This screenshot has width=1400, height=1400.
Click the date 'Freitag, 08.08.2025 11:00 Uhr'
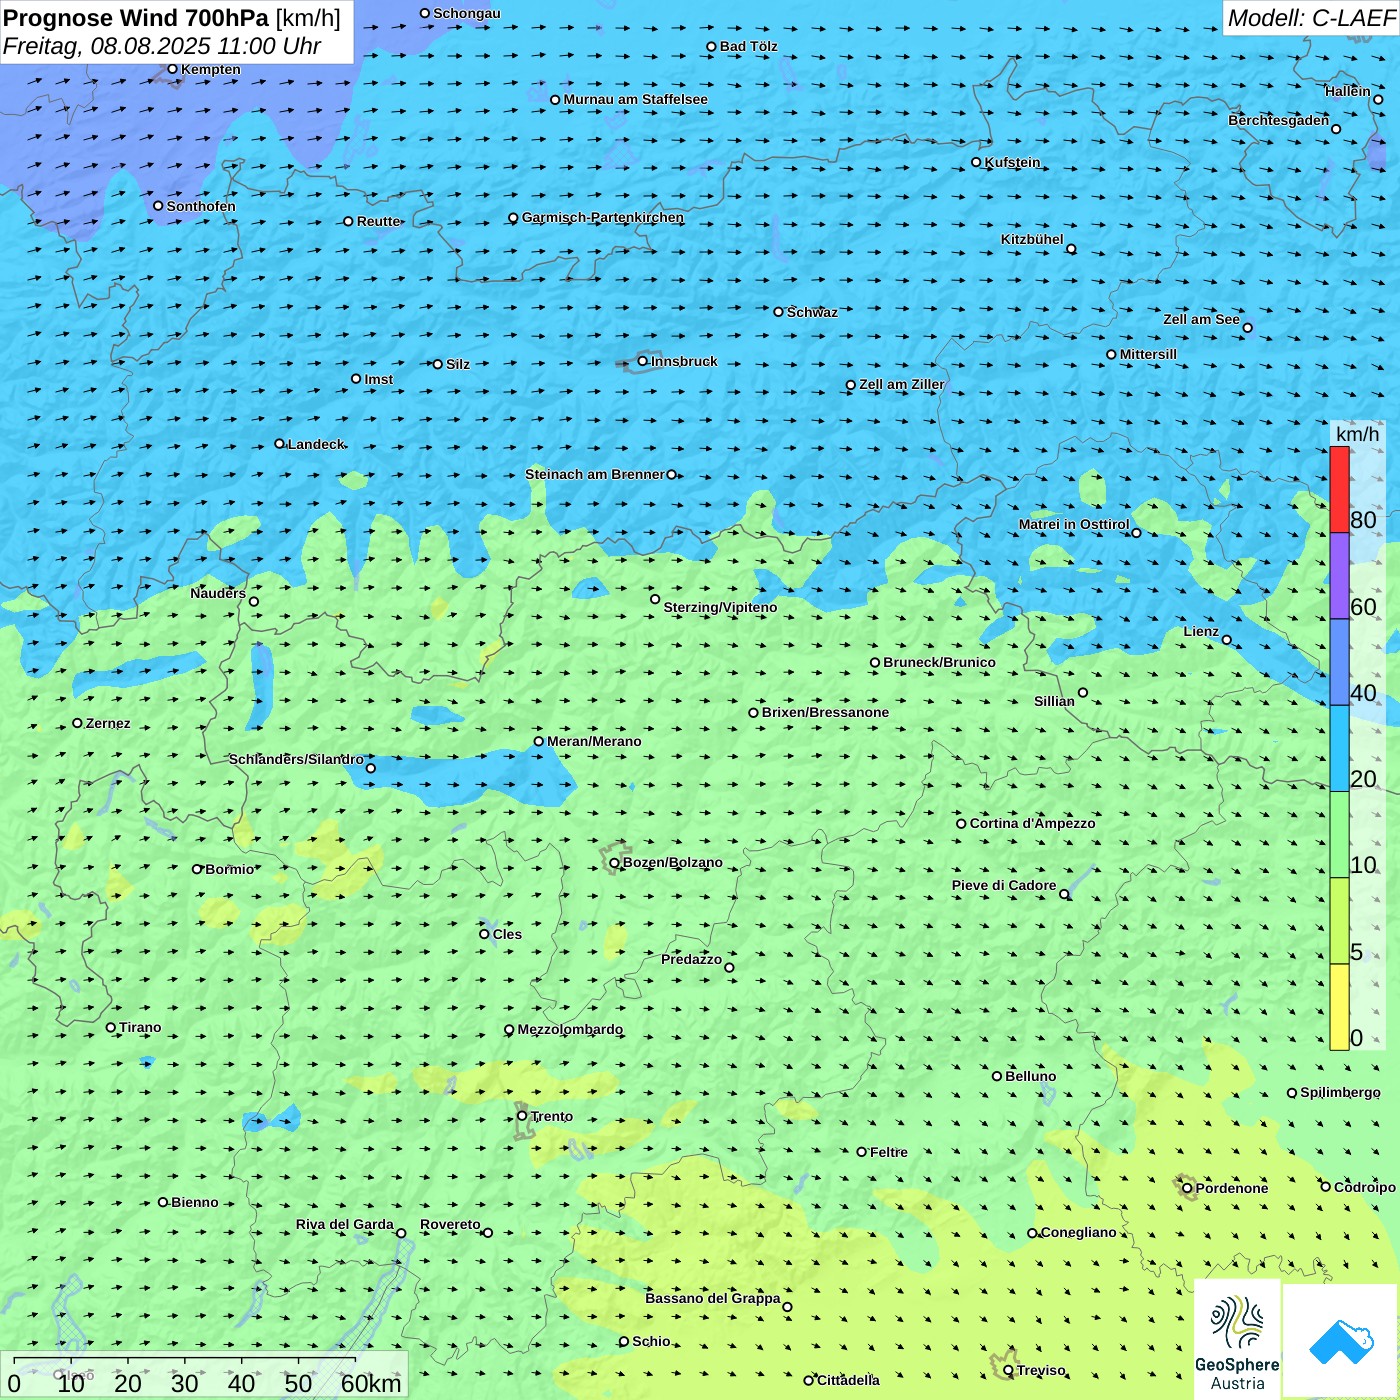[162, 46]
